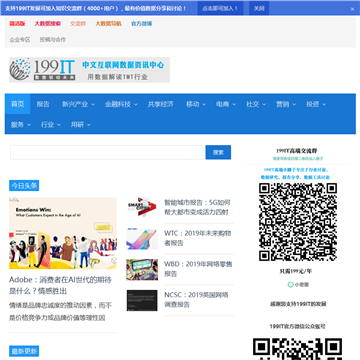Viewport: 360px width, 360px height.
Task: Open the 共享经济 navigation item
Action: (x=161, y=104)
